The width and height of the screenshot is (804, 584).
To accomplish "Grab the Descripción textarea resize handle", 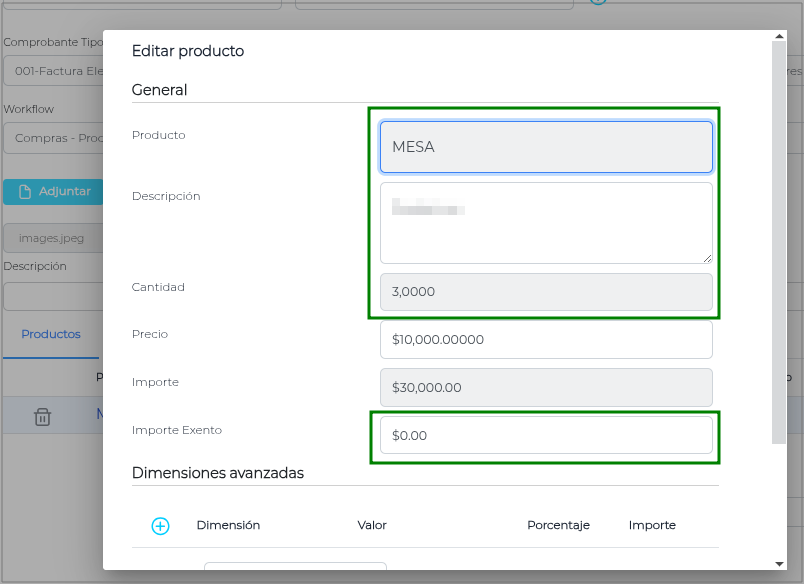I will click(706, 258).
